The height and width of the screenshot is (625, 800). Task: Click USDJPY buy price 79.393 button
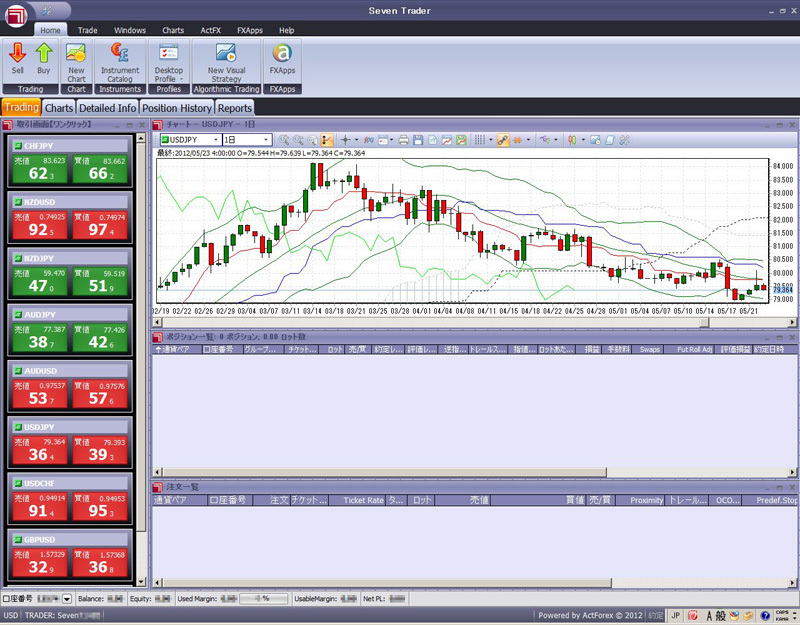click(100, 450)
